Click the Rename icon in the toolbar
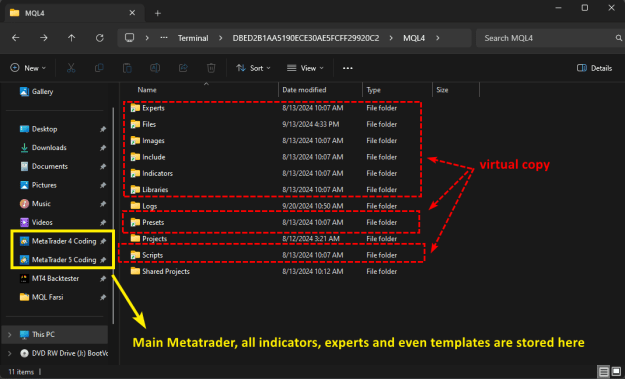 155,68
